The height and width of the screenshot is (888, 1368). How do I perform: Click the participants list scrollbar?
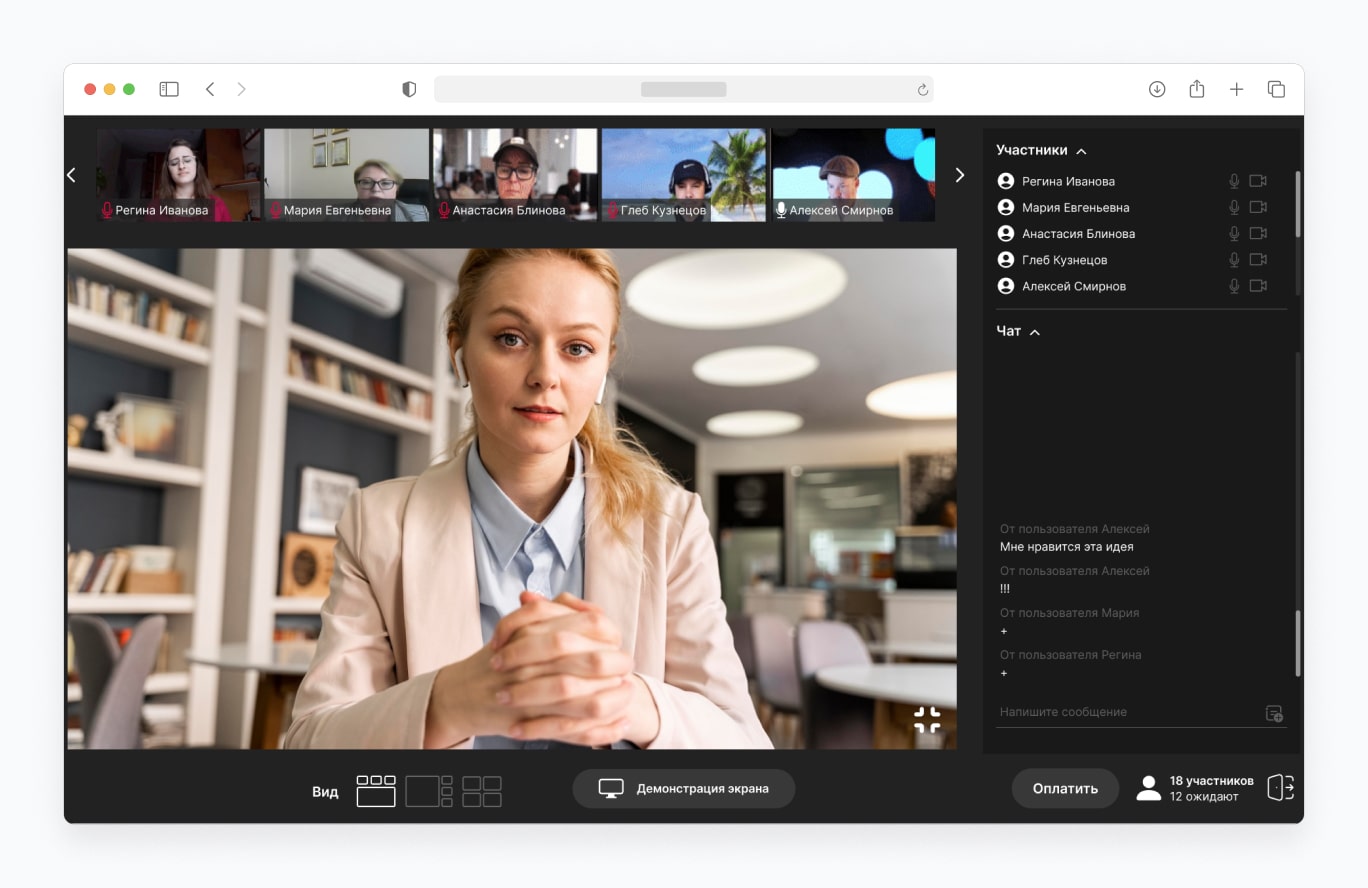[1298, 204]
